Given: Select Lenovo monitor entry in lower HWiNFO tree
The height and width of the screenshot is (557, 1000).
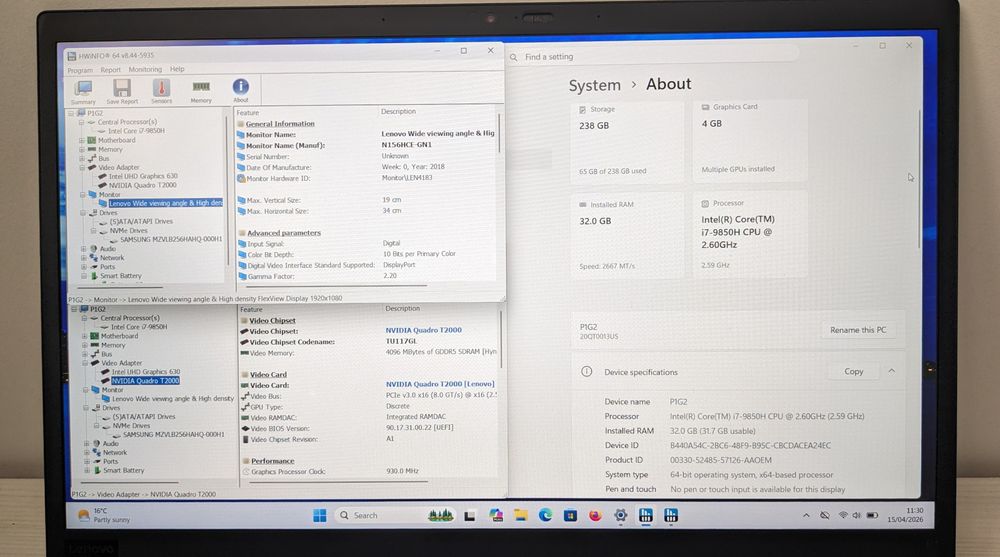Looking at the screenshot, I should pyautogui.click(x=173, y=399).
